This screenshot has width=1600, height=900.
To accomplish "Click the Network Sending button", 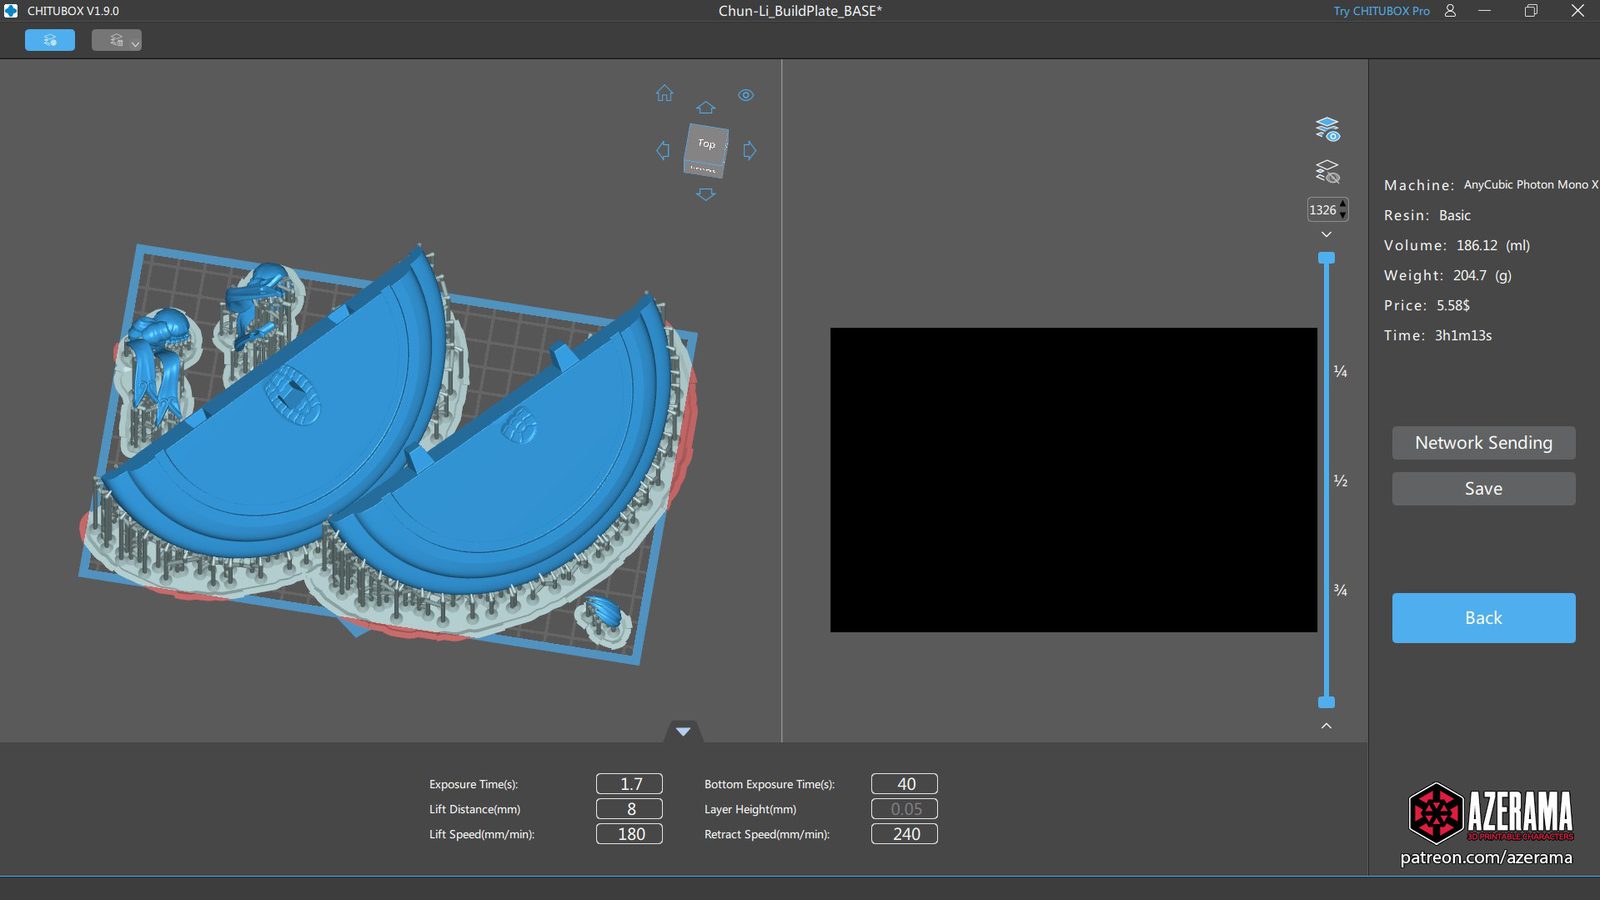I will point(1484,443).
